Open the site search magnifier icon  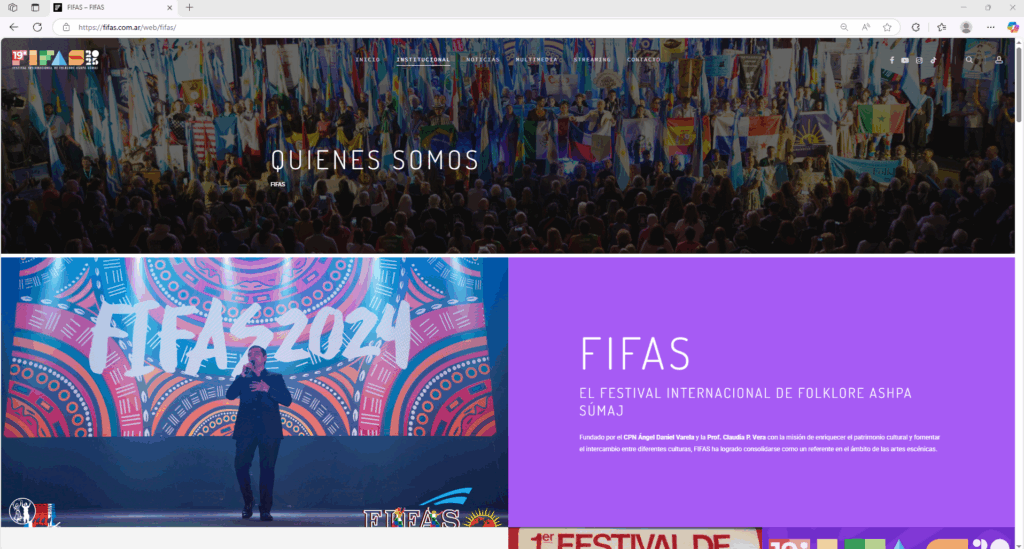pyautogui.click(x=969, y=60)
